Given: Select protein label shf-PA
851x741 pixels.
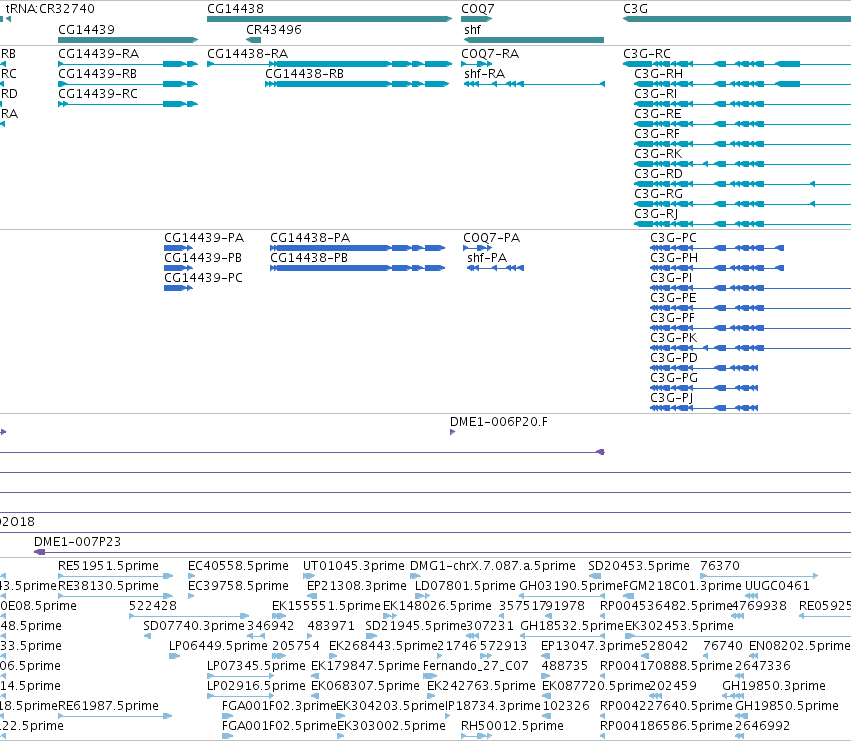Looking at the screenshot, I should point(487,258).
